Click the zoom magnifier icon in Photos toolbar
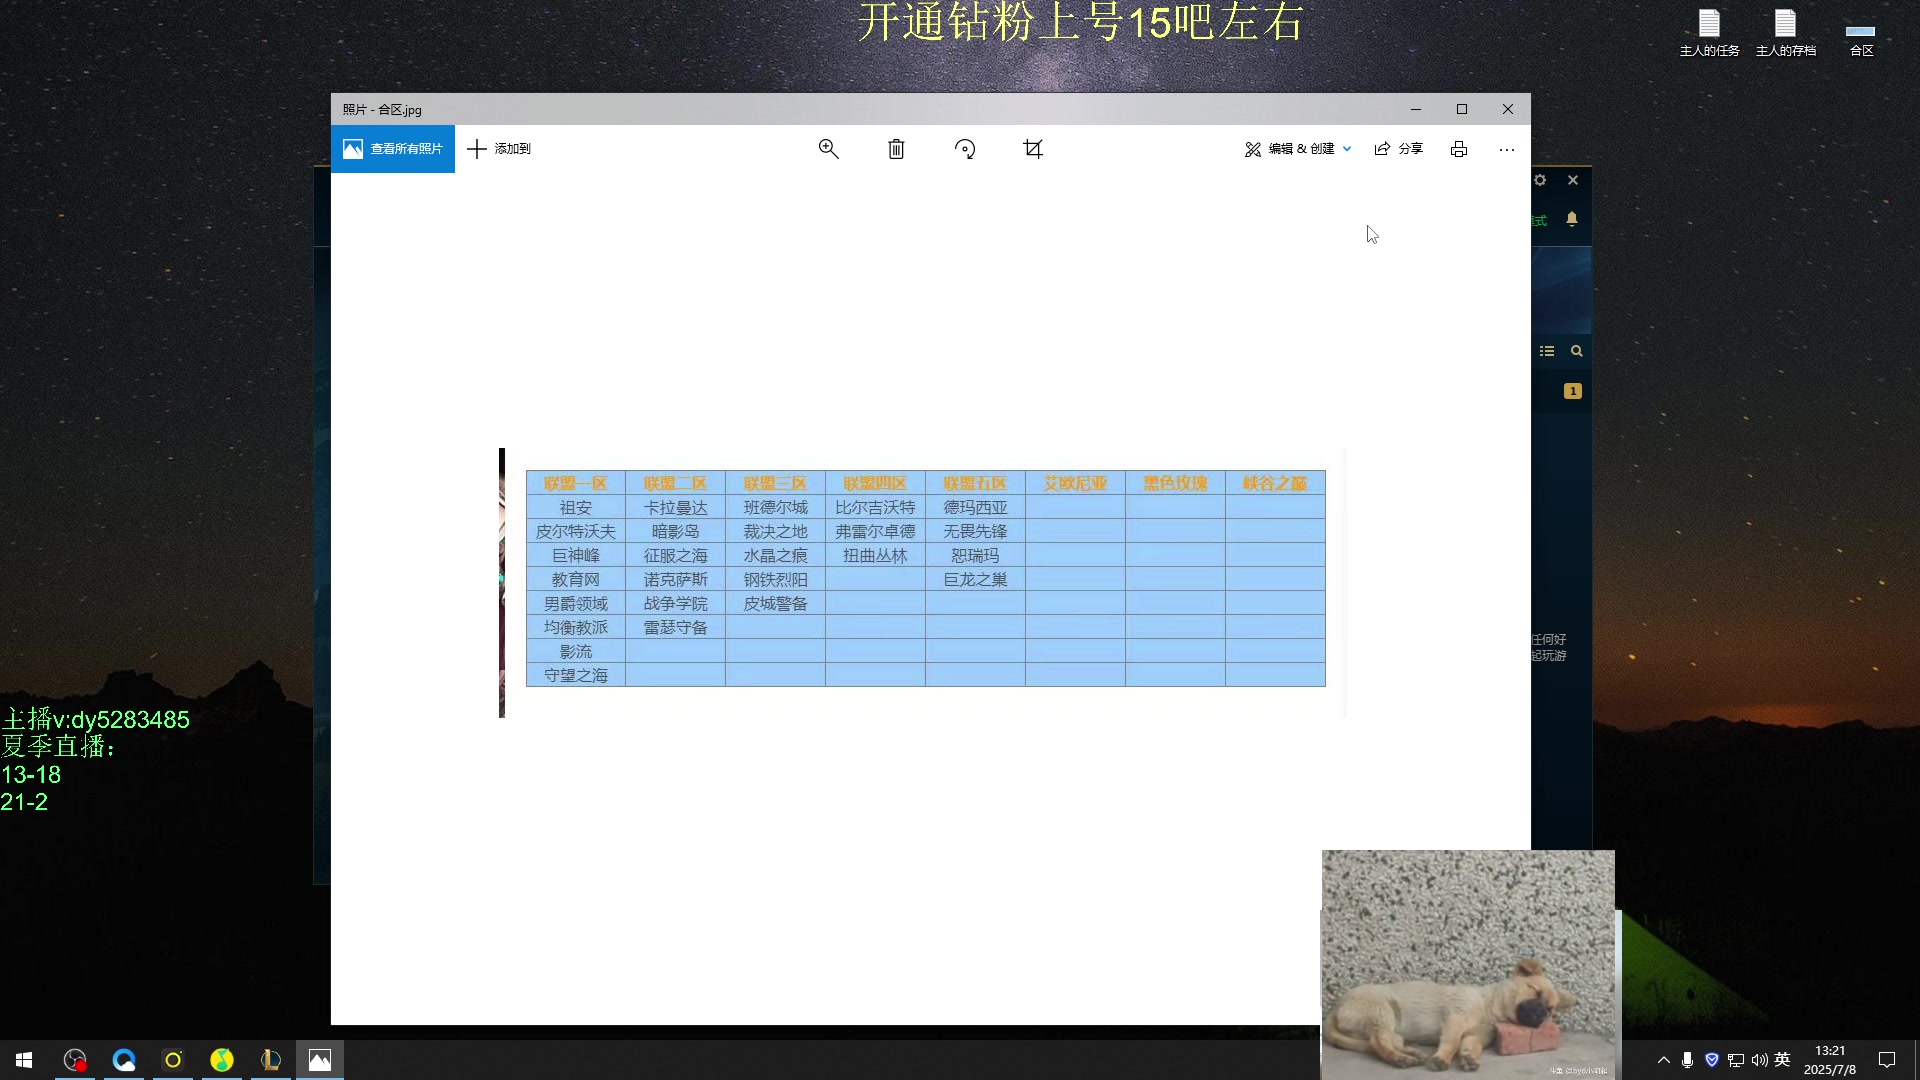1920x1080 pixels. [x=828, y=149]
